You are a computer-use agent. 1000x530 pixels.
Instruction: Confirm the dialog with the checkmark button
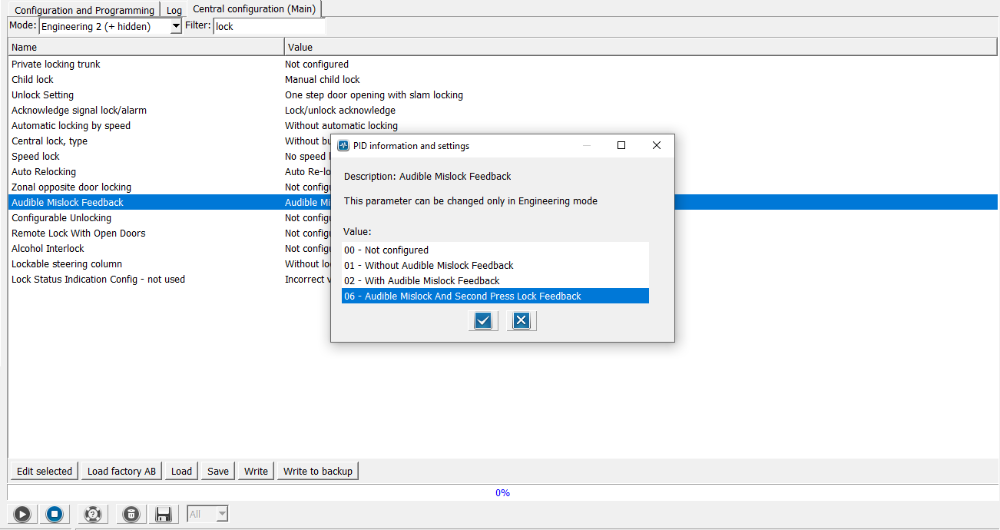[x=483, y=320]
